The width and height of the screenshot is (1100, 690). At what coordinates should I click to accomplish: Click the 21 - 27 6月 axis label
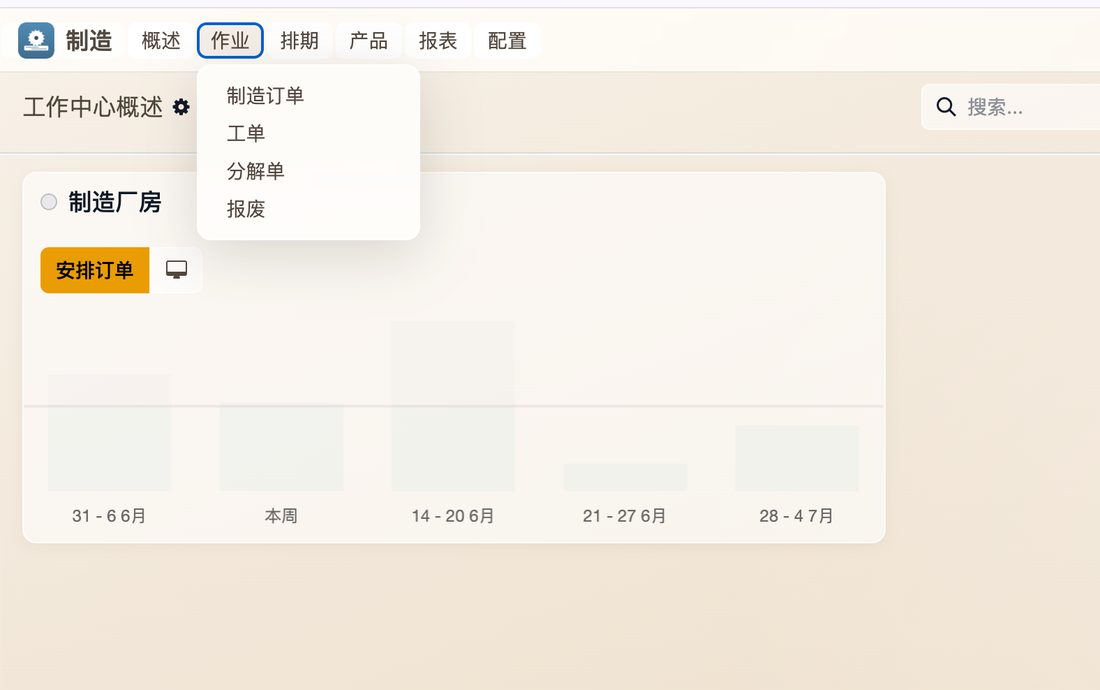tap(625, 516)
